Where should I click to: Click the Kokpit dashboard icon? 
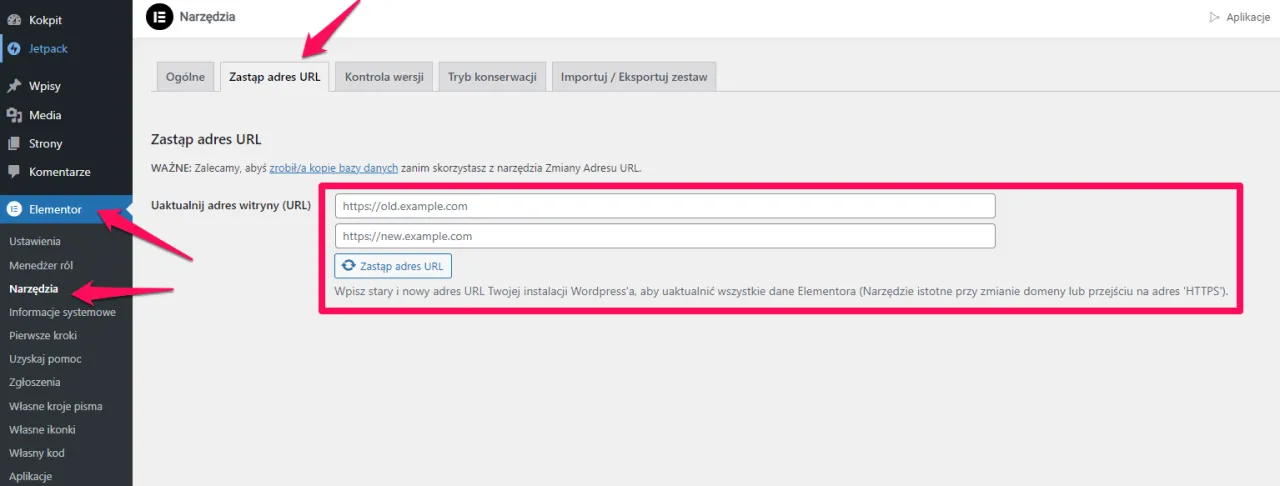coord(14,20)
